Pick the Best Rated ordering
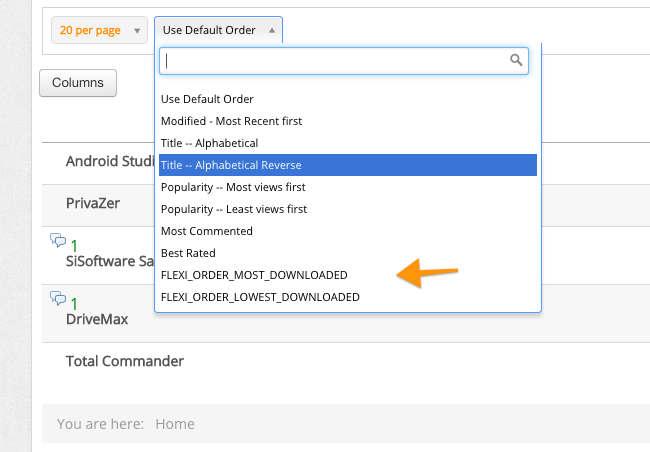This screenshot has height=452, width=650. pyautogui.click(x=348, y=253)
